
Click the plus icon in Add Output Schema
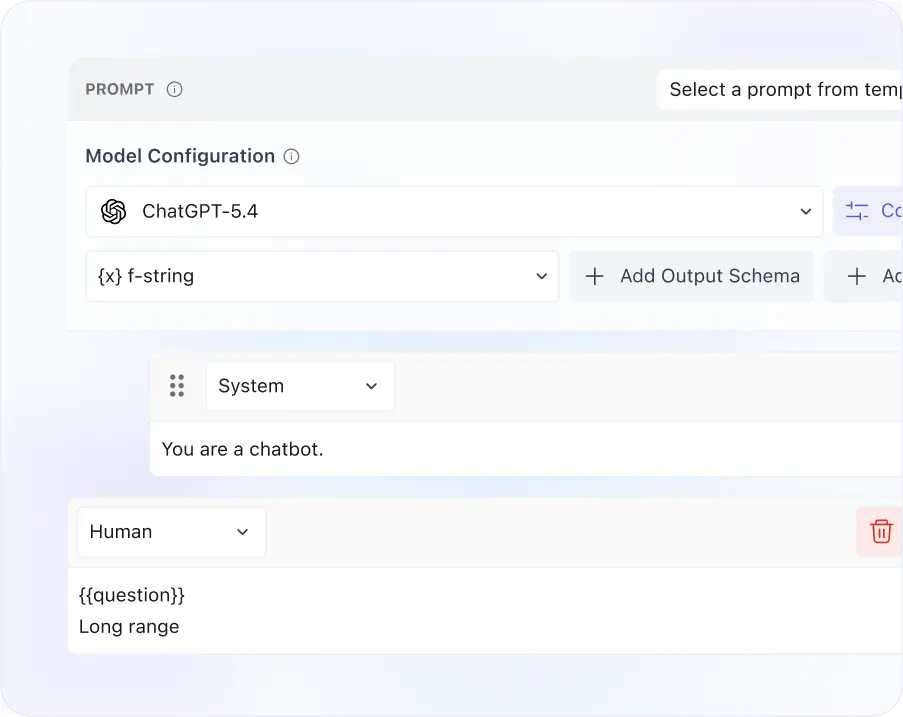point(594,276)
